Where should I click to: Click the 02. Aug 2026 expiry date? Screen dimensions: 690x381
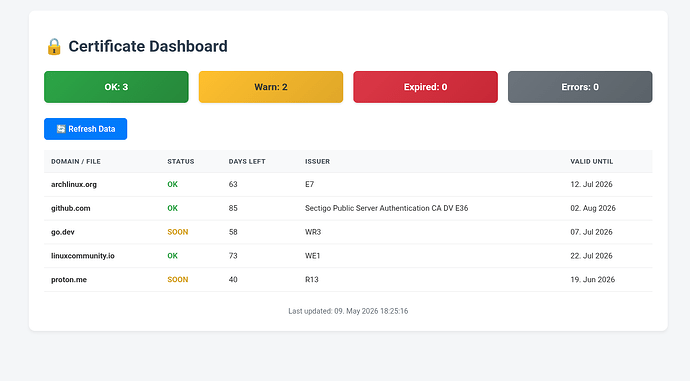click(x=593, y=208)
